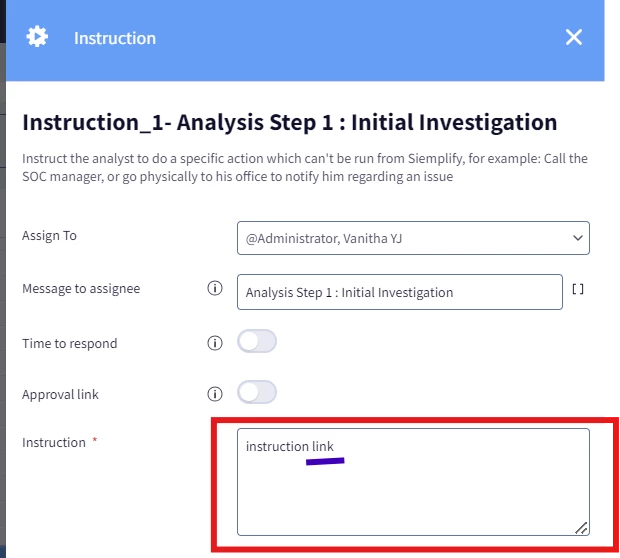Click the 'Time to respond' label

coord(70,344)
